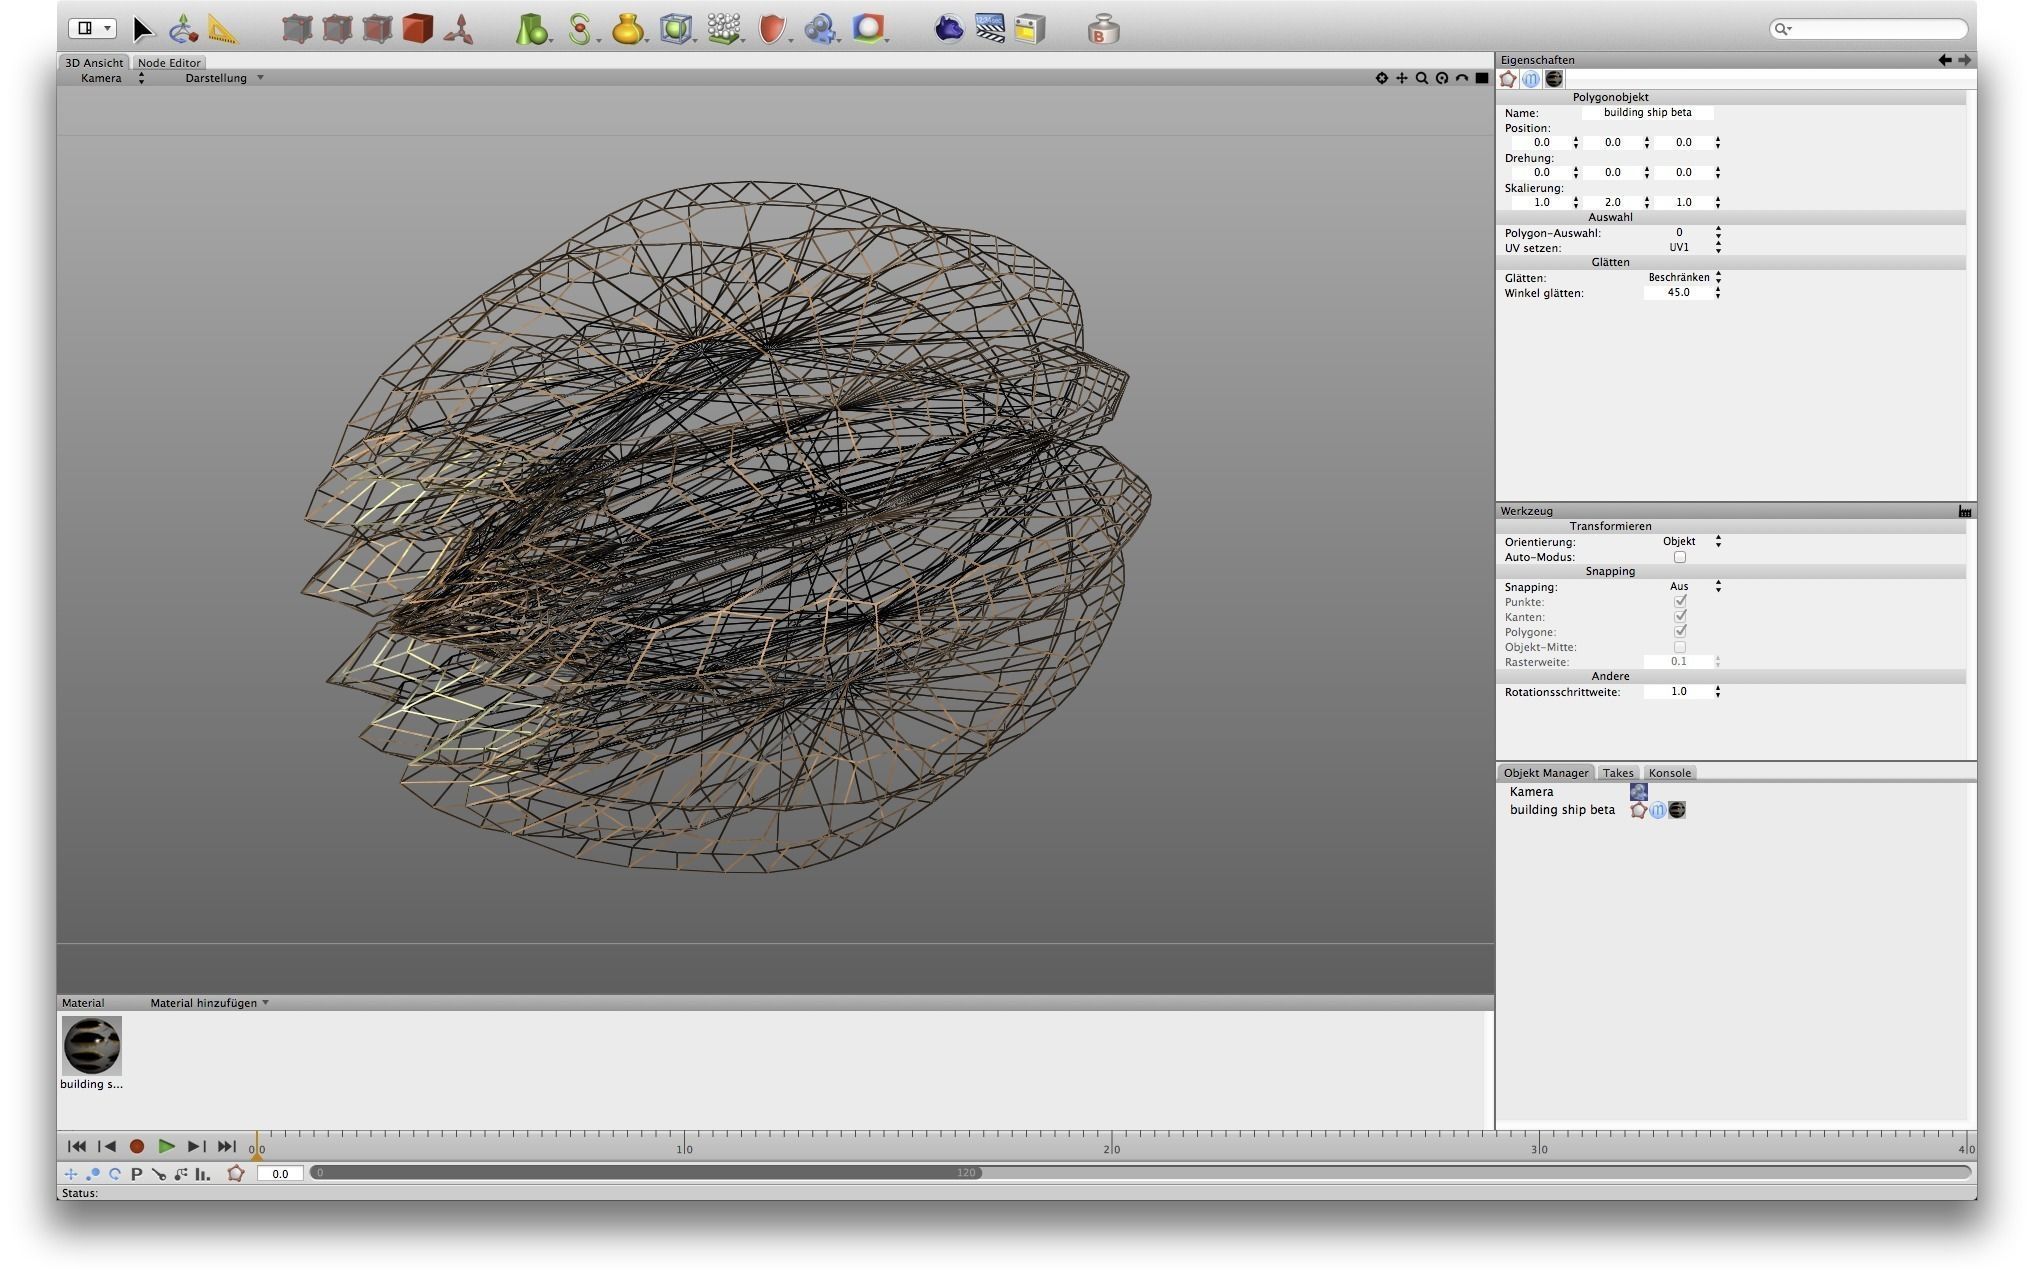Click the clapperboard render animation icon
This screenshot has width=2034, height=1279.
click(989, 28)
